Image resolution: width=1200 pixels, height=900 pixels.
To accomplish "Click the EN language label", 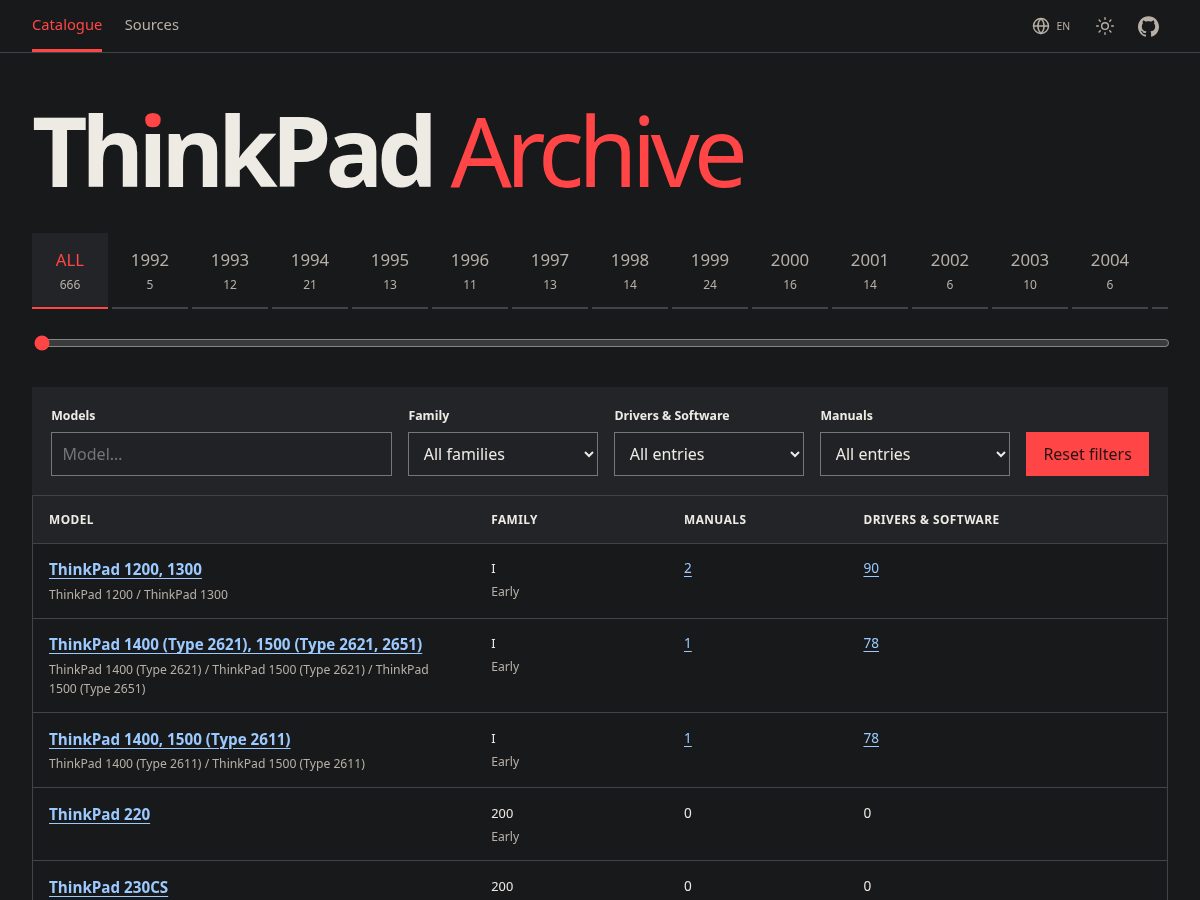I will point(1063,26).
